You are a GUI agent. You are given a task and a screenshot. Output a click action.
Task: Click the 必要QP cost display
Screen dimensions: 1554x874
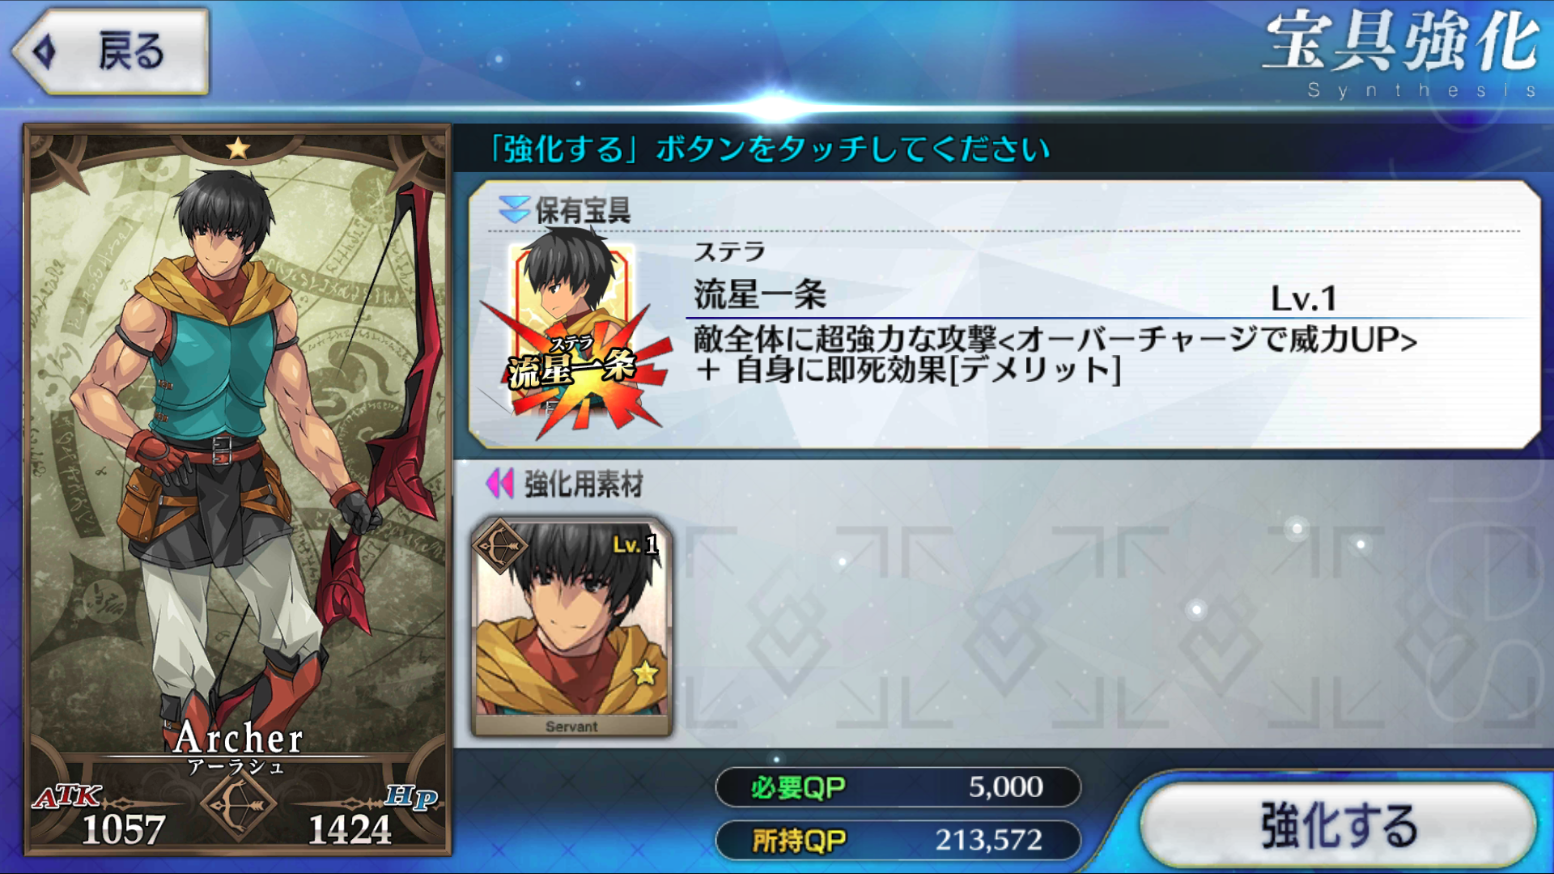[898, 787]
